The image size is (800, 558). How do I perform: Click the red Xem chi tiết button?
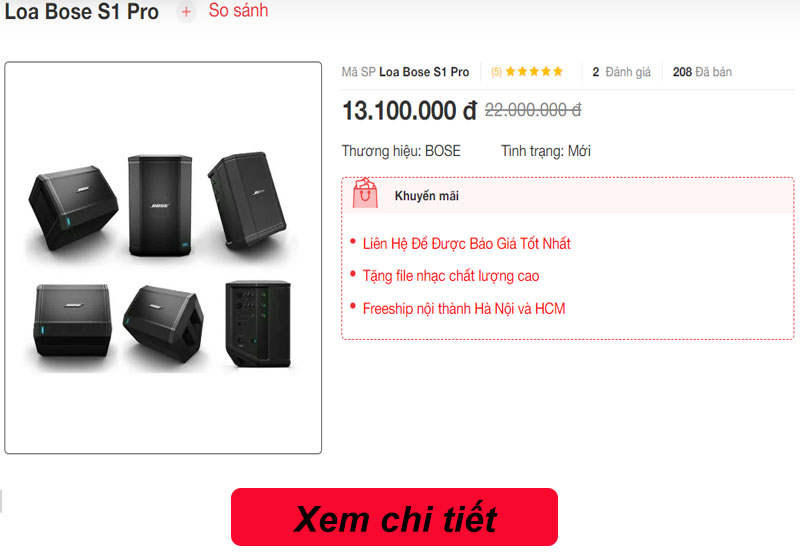[x=394, y=517]
